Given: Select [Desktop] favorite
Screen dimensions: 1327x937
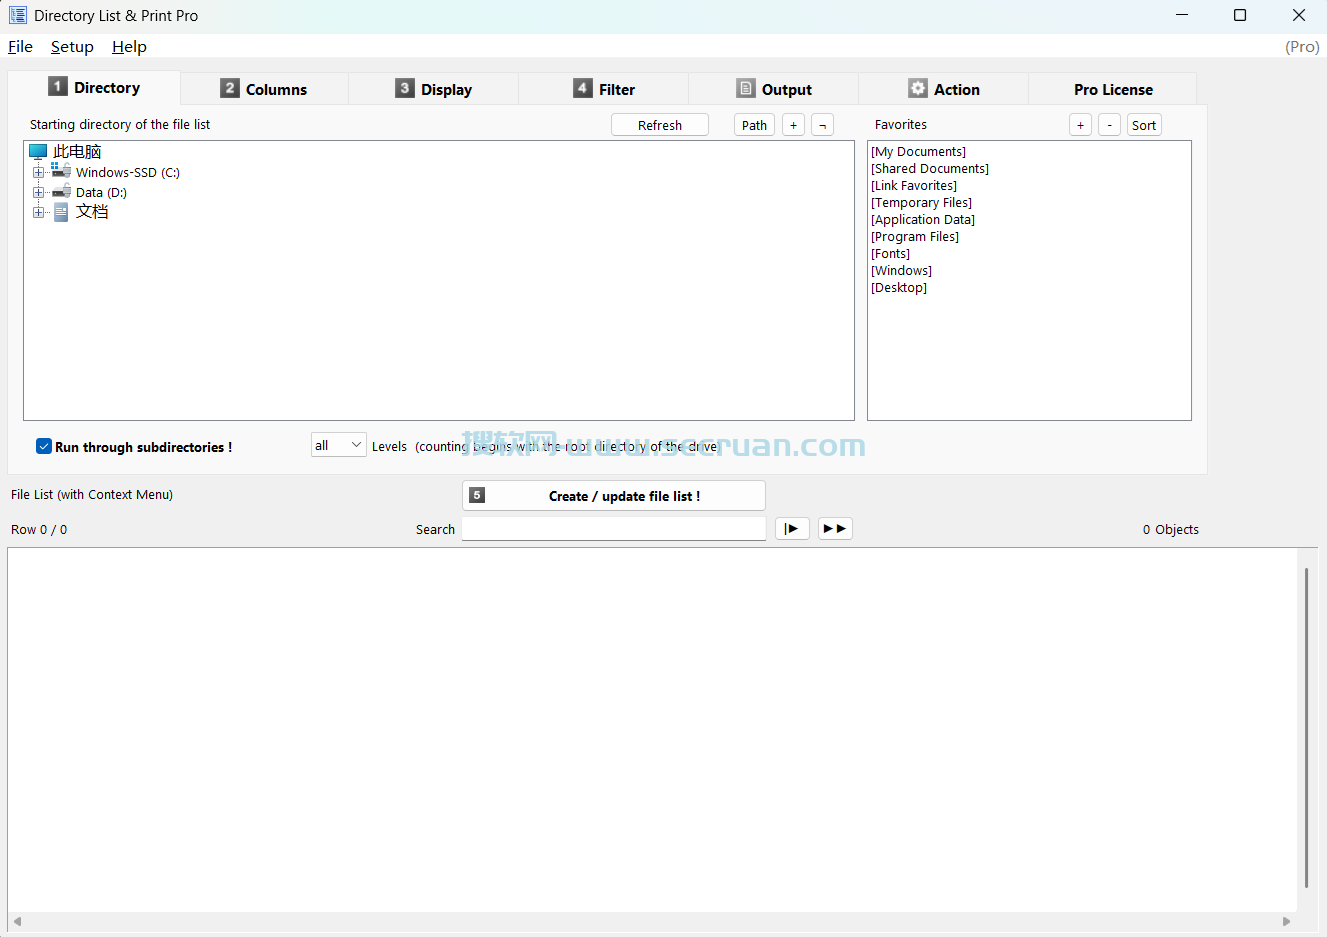Looking at the screenshot, I should pyautogui.click(x=899, y=288).
